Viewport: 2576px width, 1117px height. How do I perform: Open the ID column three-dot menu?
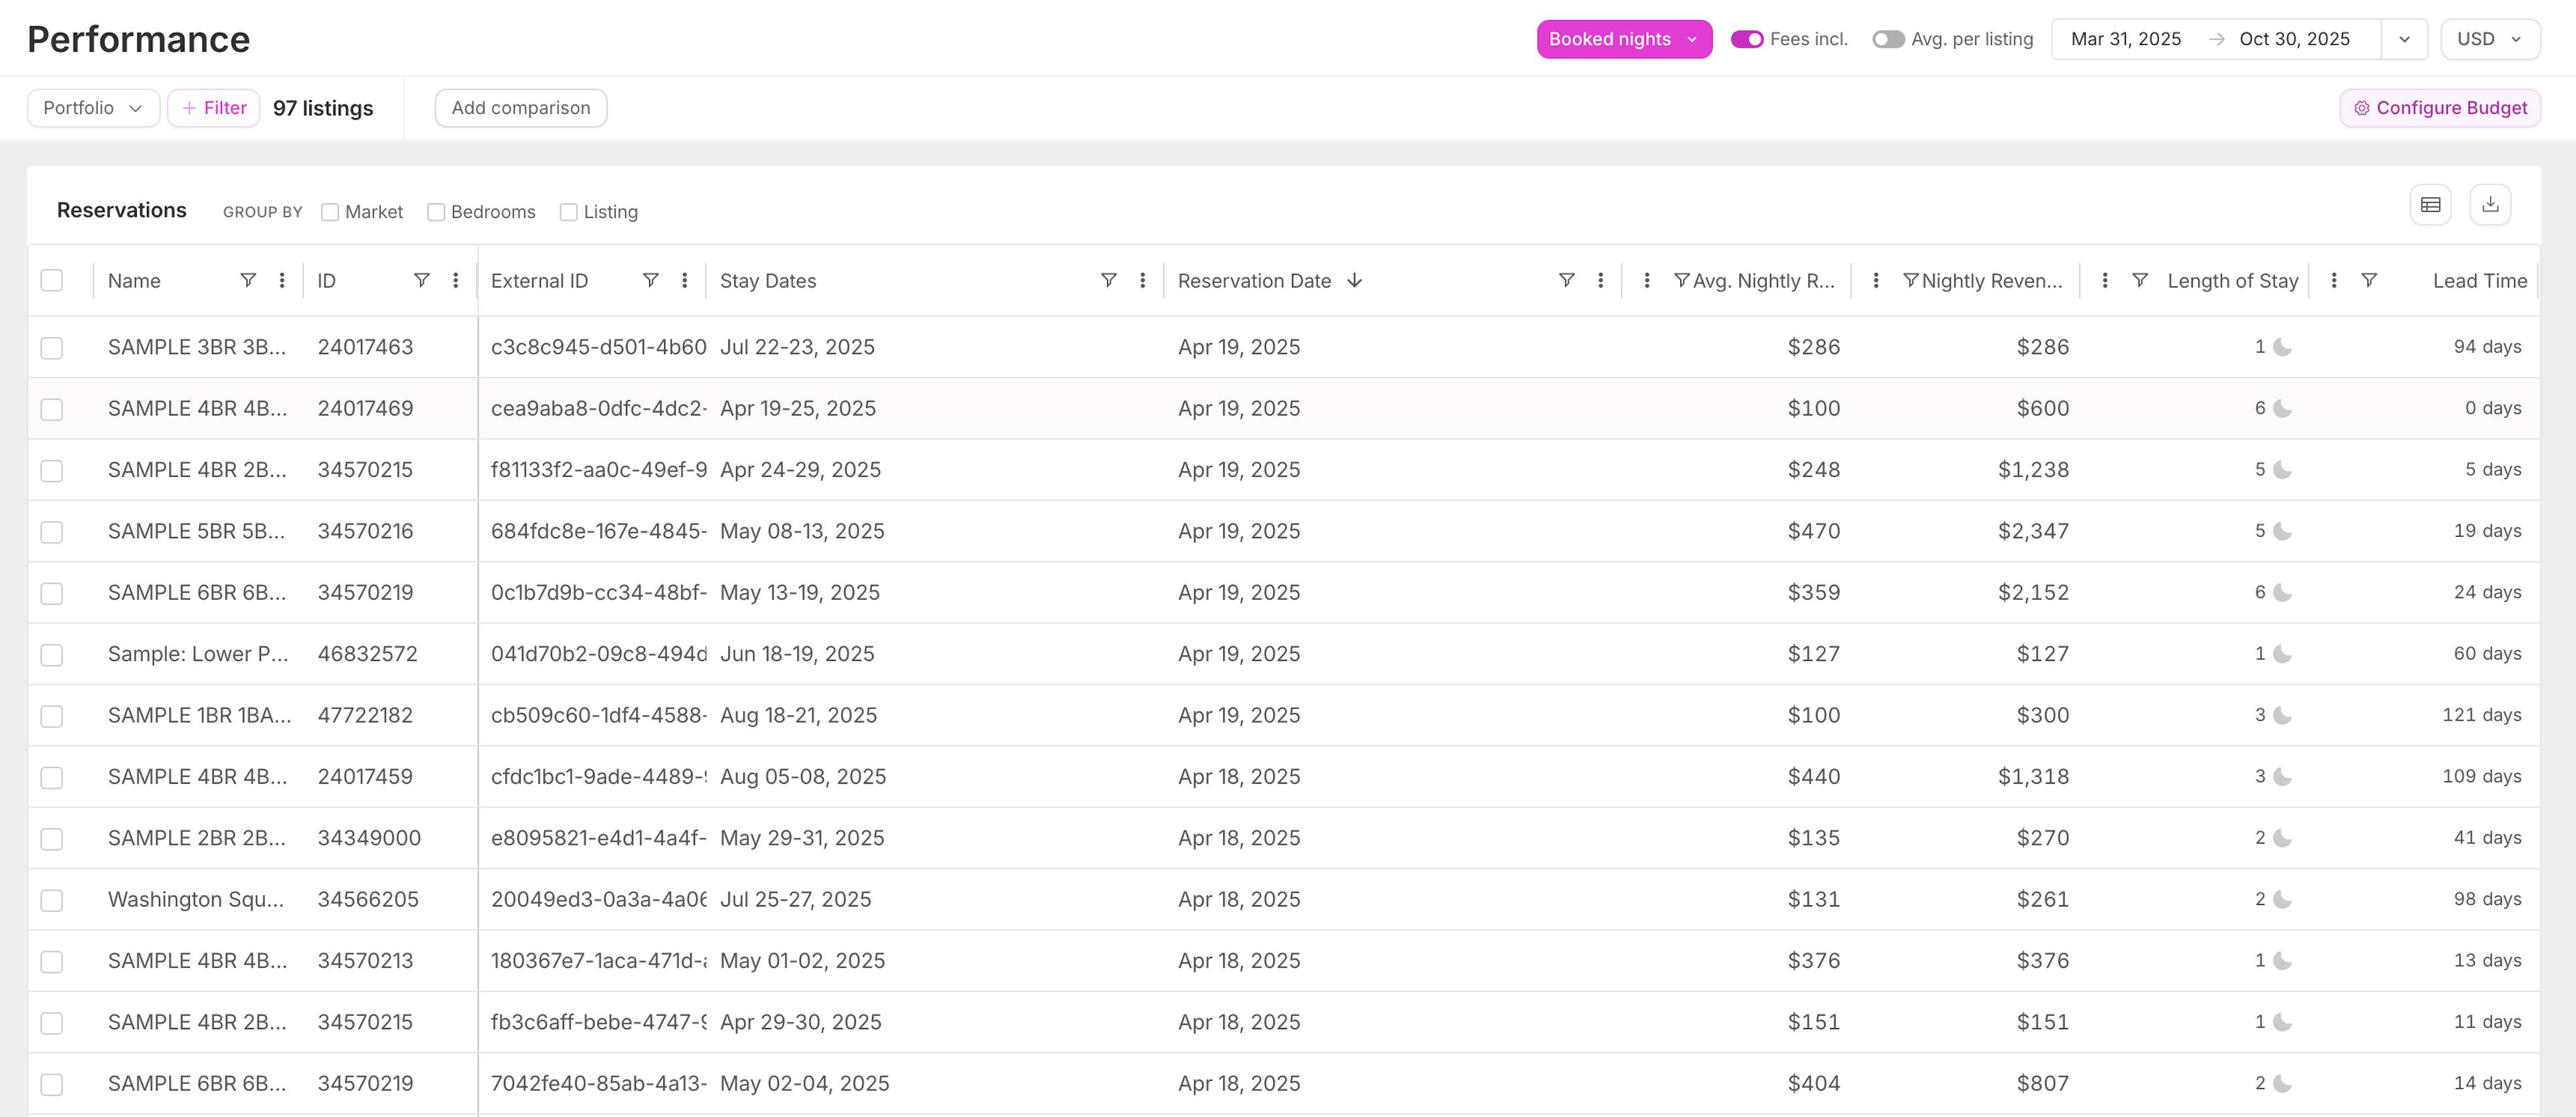coord(456,280)
